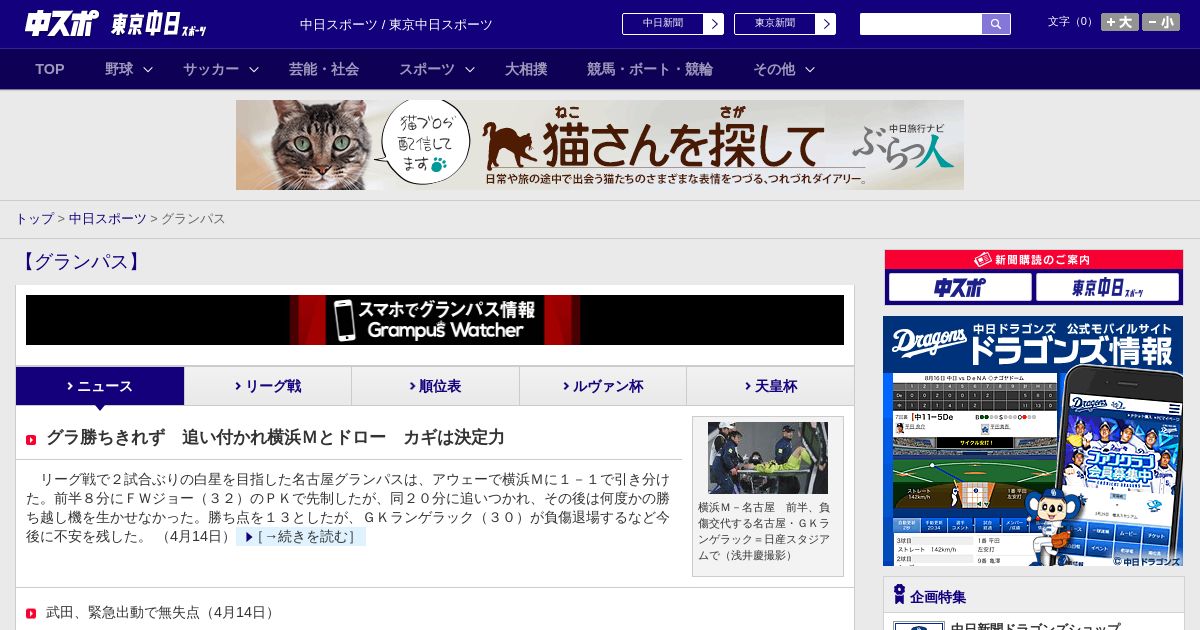Decrease text size with －小 button
1200x630 pixels.
coord(1161,22)
